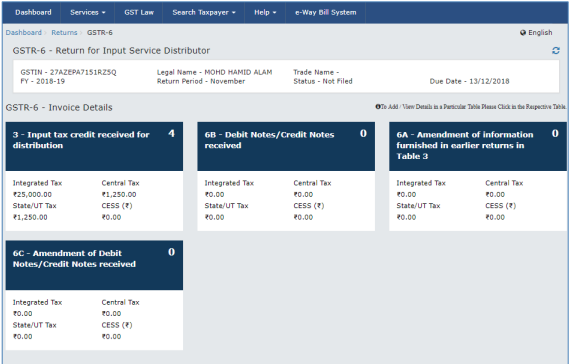The height and width of the screenshot is (364, 571).
Task: Click the Trade Name label
Action: [x=316, y=72]
